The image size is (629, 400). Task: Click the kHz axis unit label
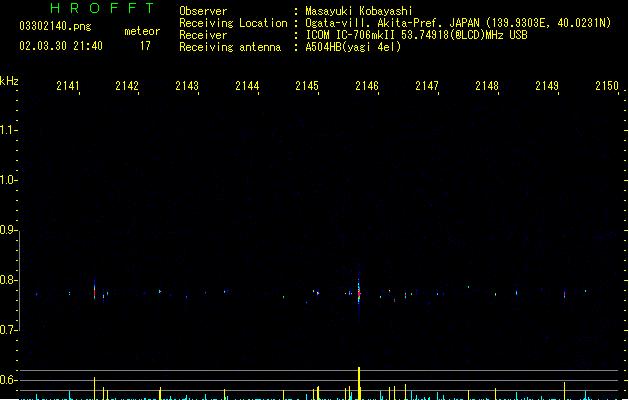tap(9, 81)
